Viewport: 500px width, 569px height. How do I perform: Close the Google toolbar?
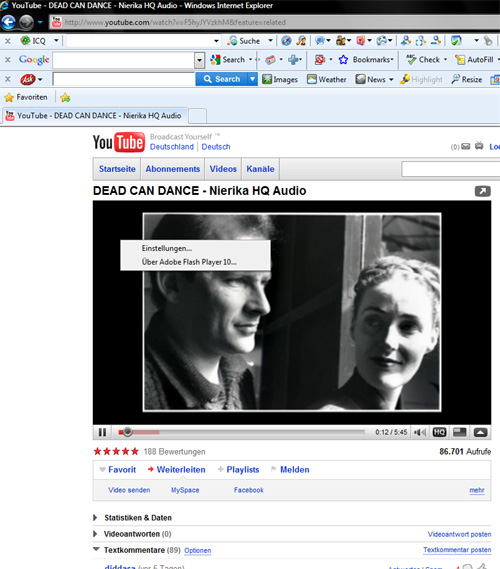click(8, 60)
